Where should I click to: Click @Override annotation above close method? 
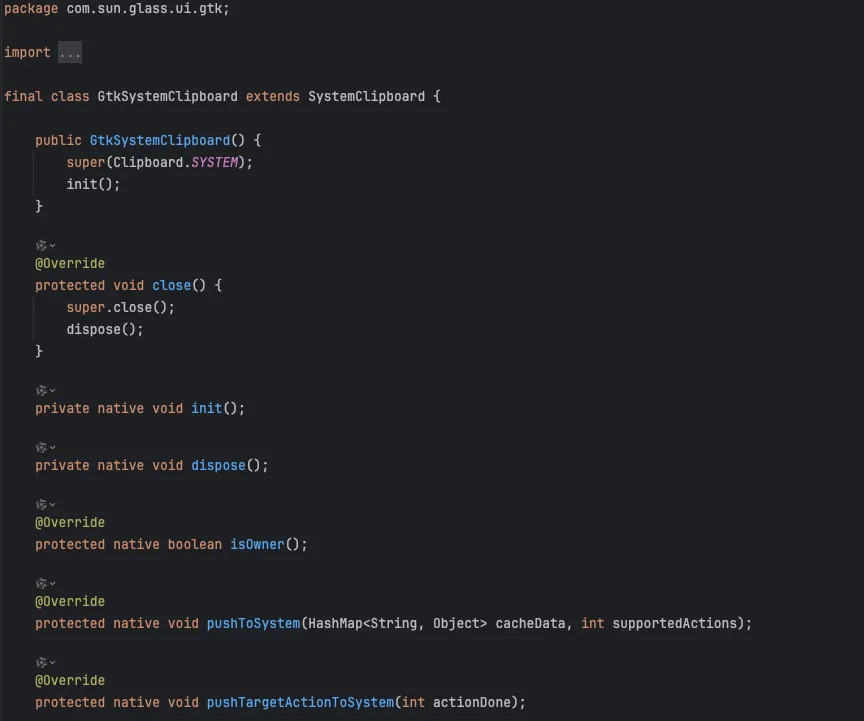pos(70,263)
